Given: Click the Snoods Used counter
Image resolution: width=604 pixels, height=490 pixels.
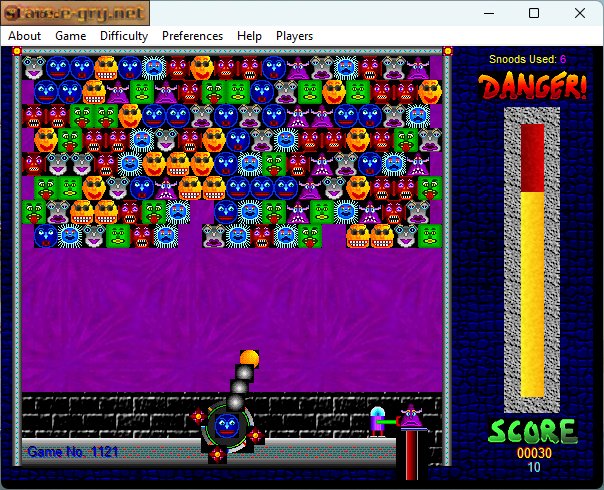Looking at the screenshot, I should 527,59.
